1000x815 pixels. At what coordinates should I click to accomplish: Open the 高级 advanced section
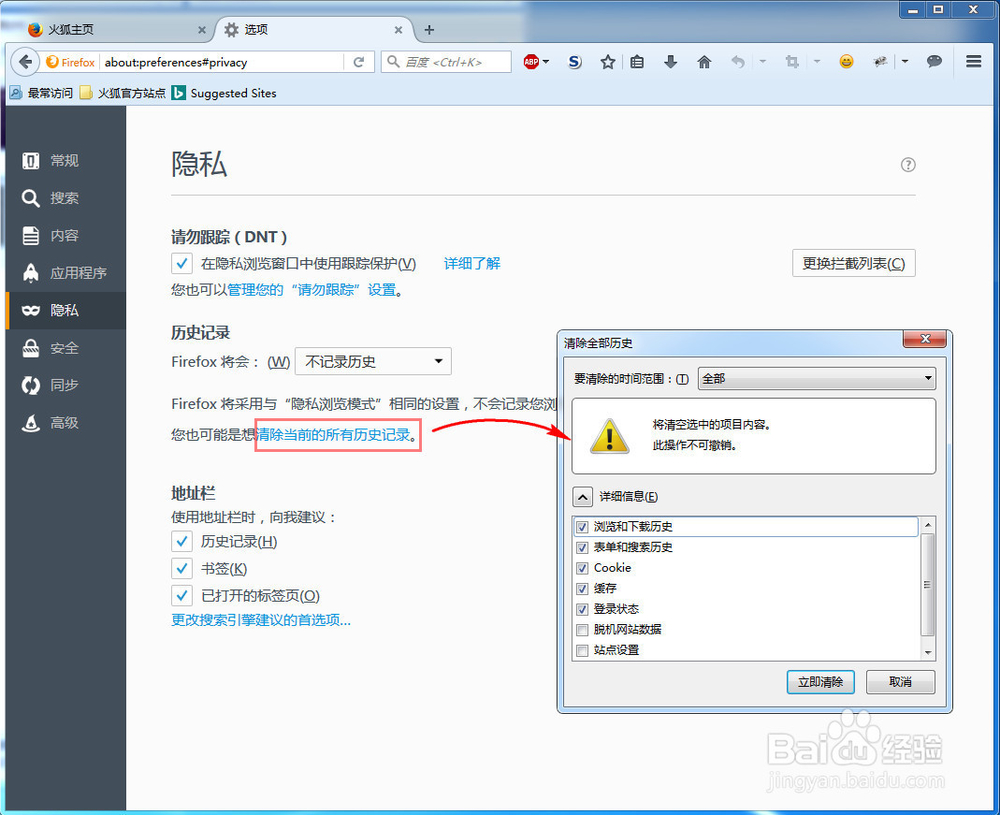66,423
